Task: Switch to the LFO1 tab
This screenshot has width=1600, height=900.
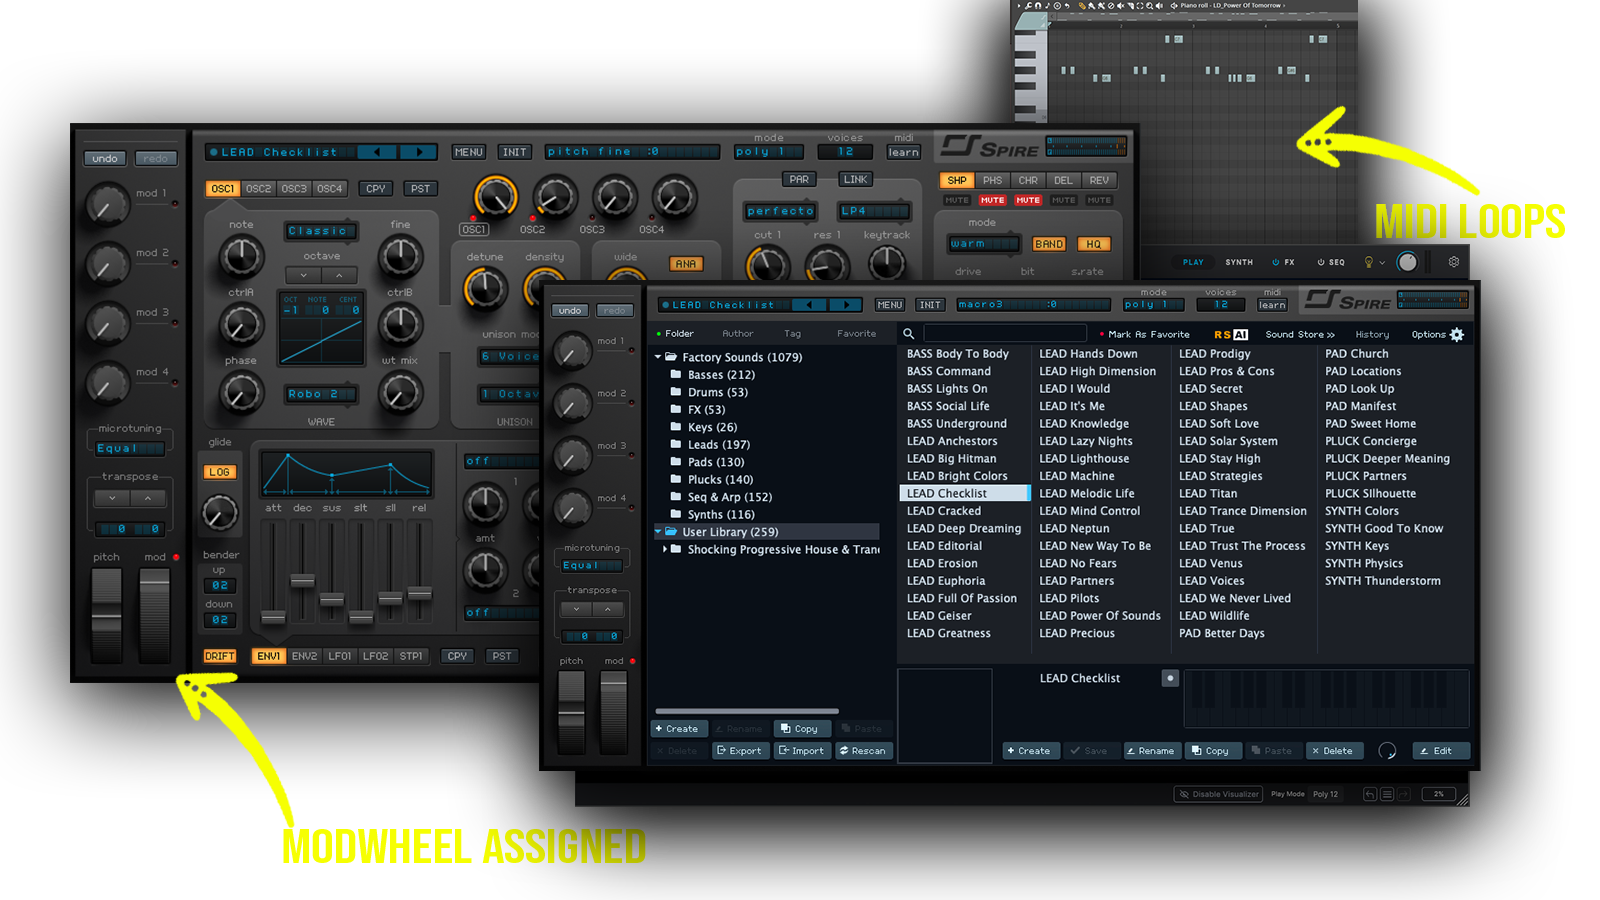Action: pyautogui.click(x=340, y=656)
